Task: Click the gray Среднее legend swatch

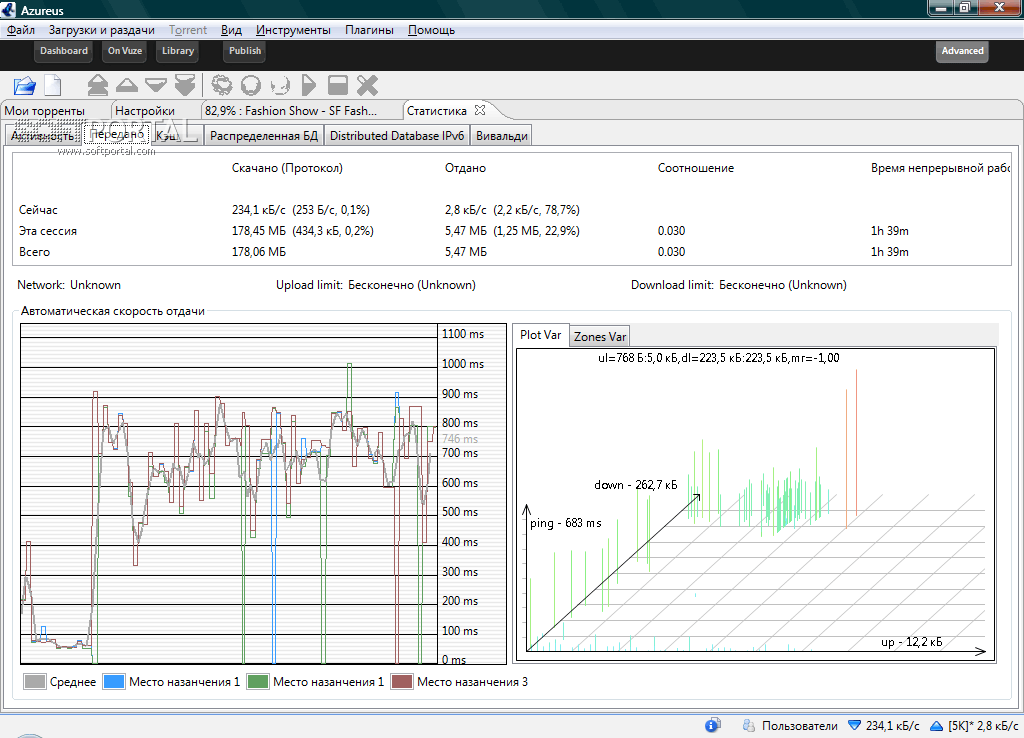Action: (x=34, y=682)
